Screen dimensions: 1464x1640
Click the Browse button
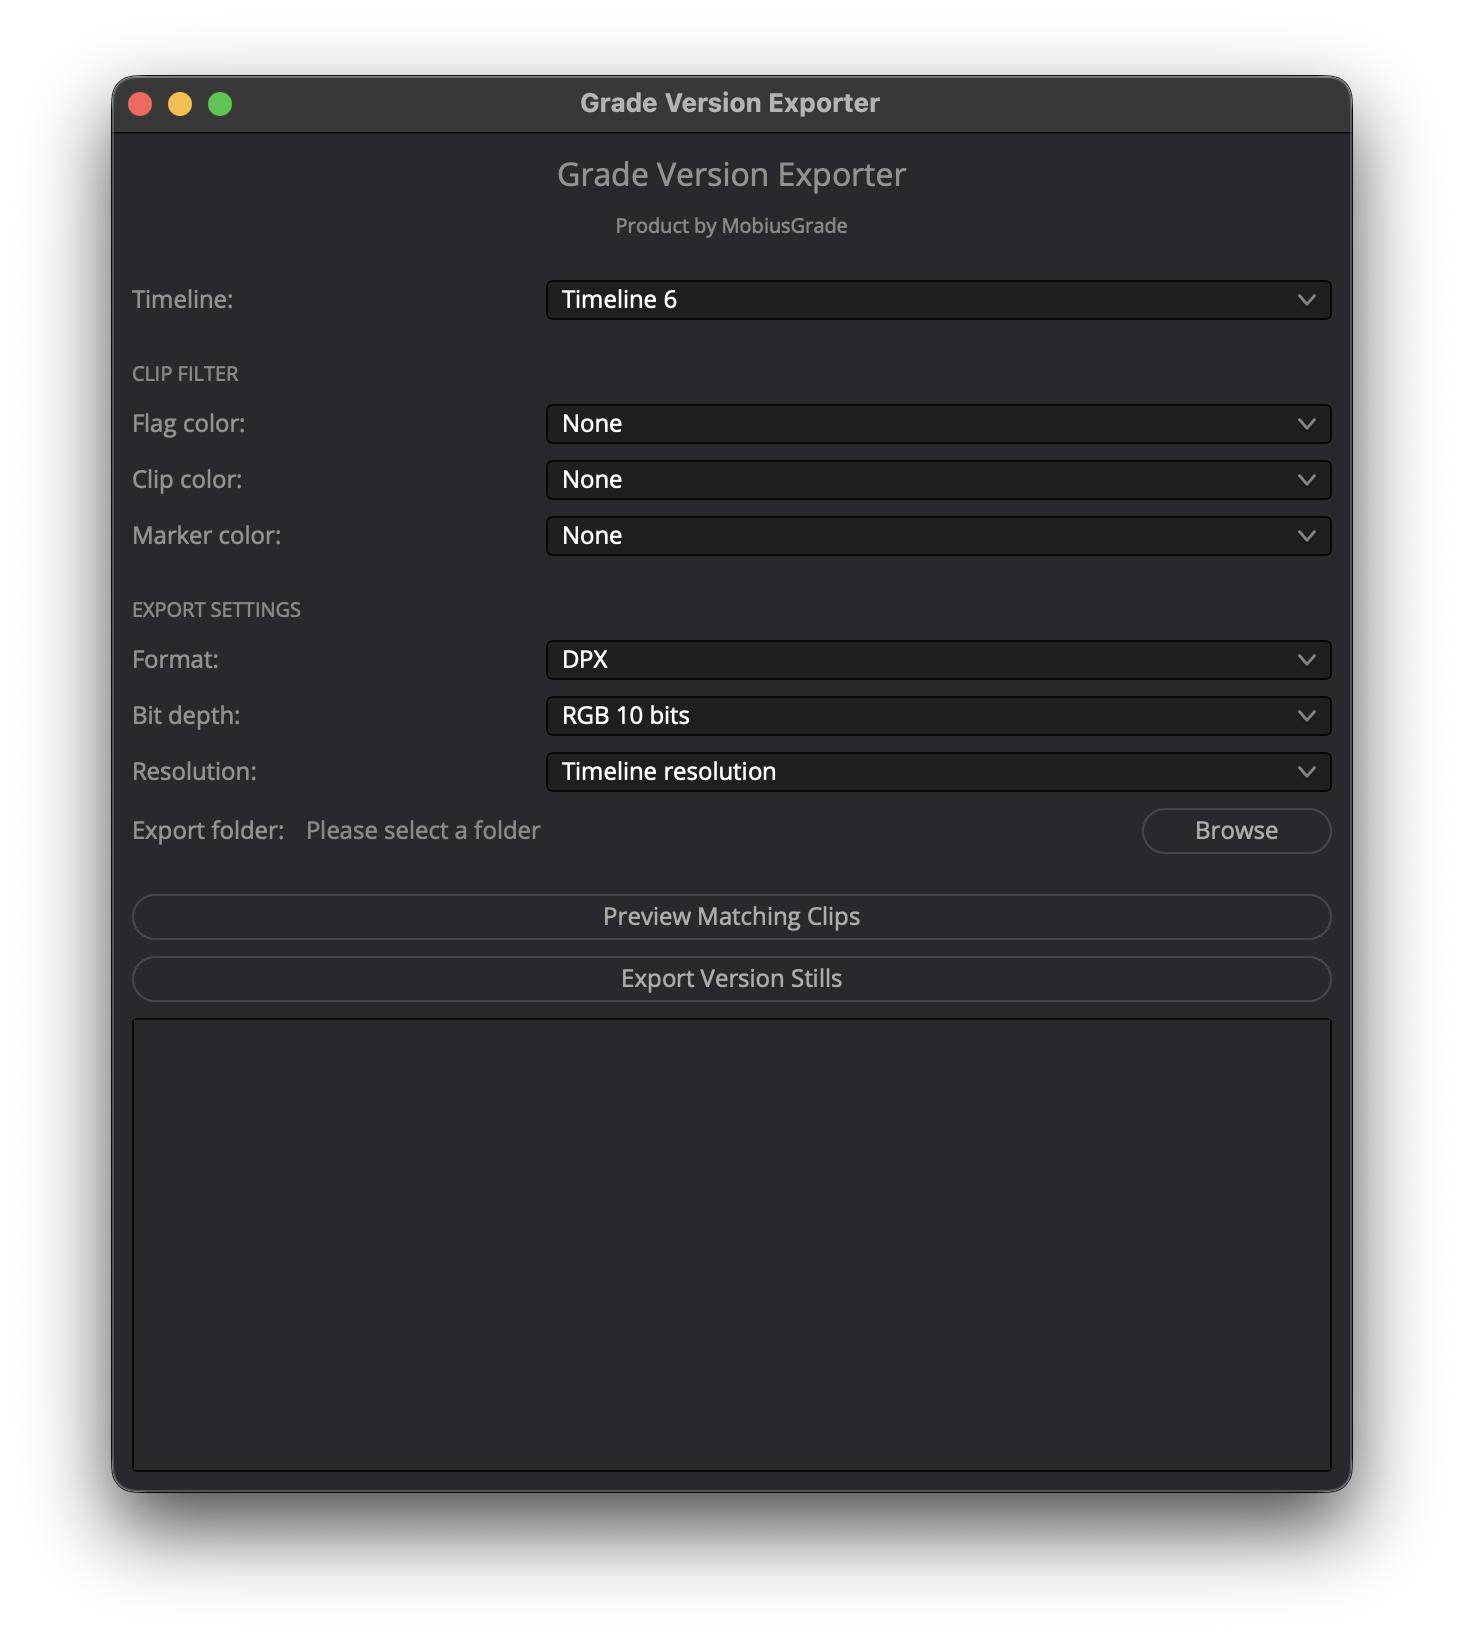(1236, 831)
